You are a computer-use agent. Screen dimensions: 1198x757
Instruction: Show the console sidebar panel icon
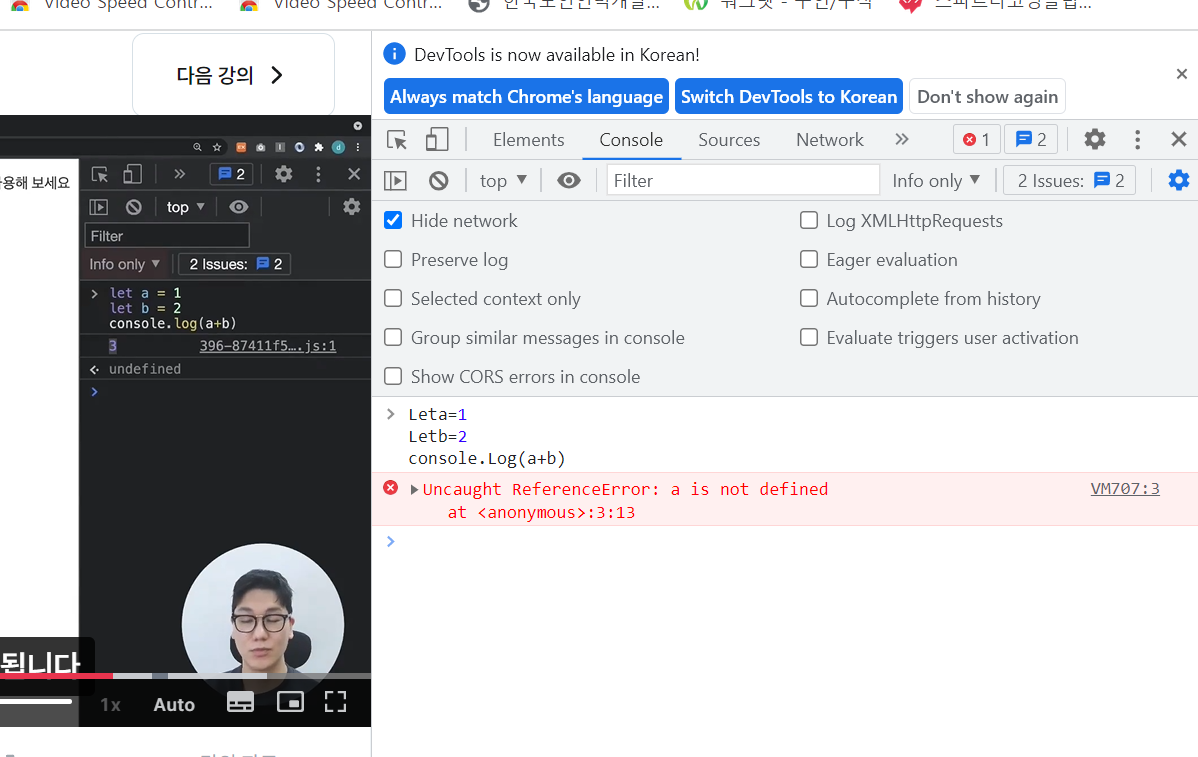pyautogui.click(x=395, y=180)
